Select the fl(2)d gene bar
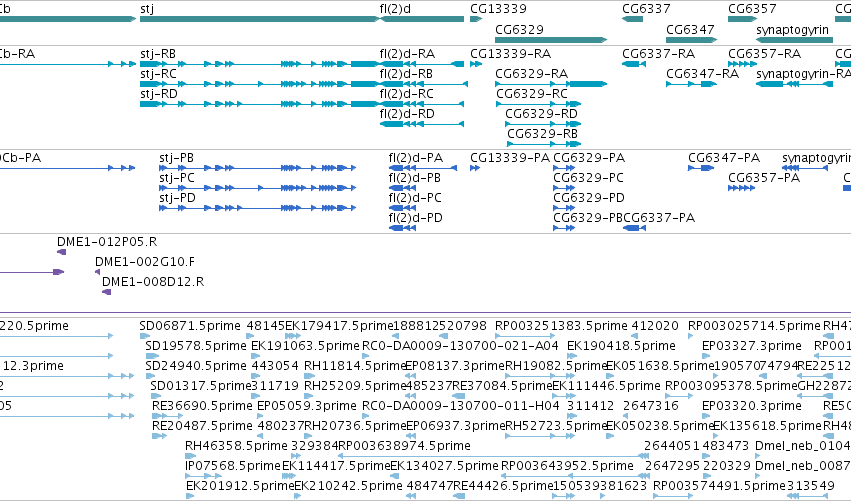This screenshot has height=501, width=851. (x=422, y=19)
